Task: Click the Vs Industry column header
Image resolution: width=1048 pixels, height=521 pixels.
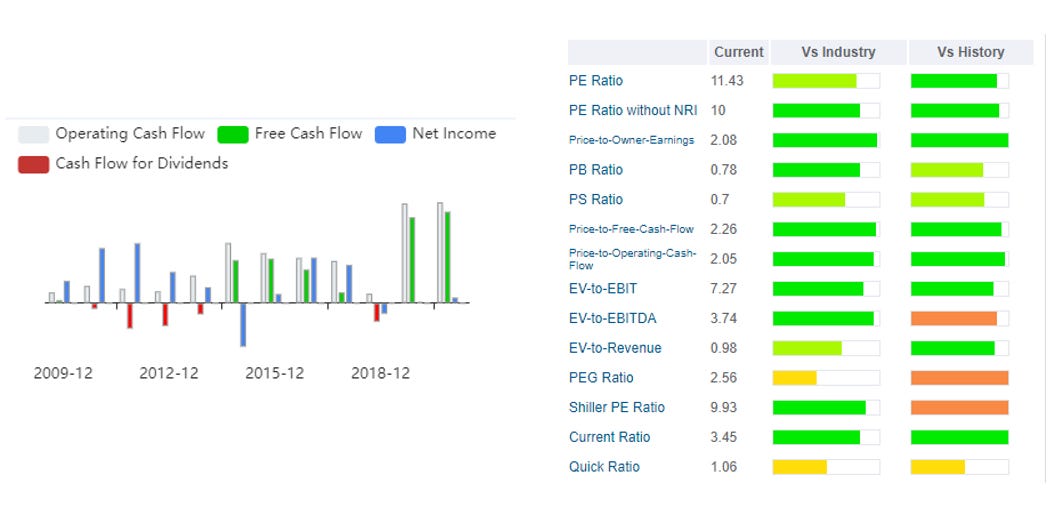Action: 838,52
